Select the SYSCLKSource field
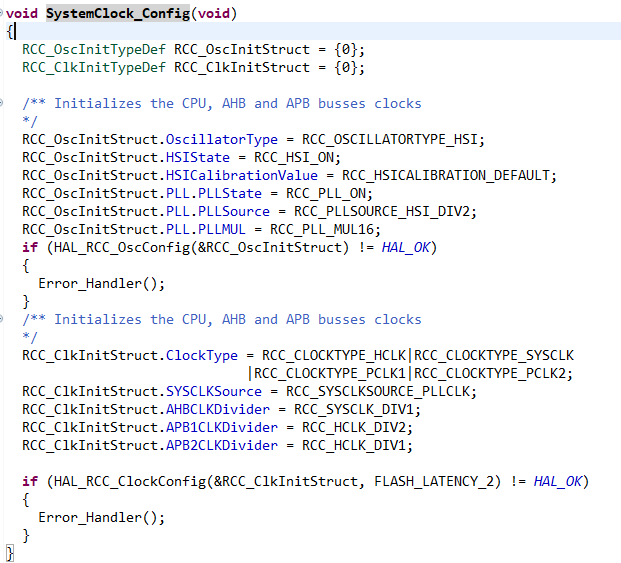Screen dimensions: 621x563 point(214,392)
